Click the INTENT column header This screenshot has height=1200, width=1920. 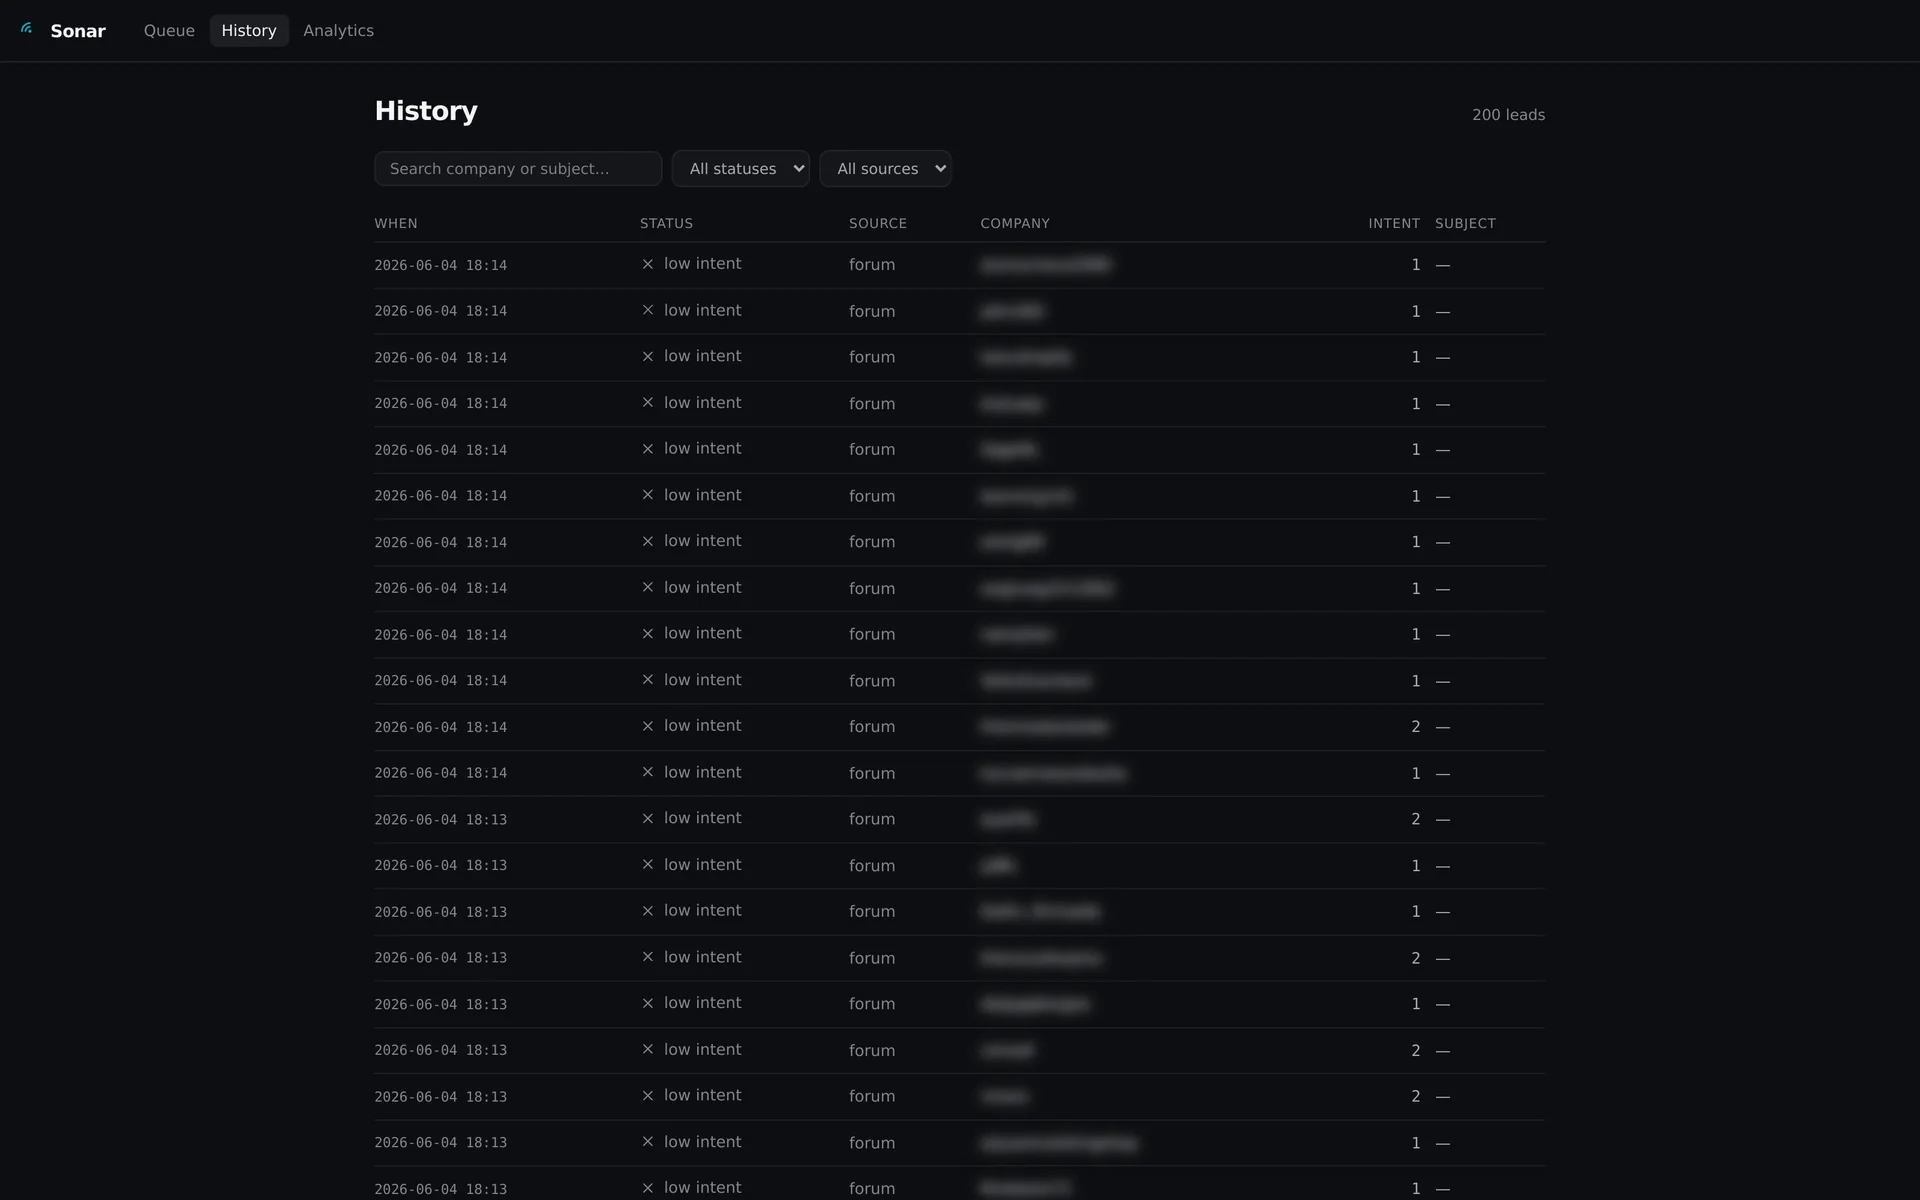click(1394, 223)
